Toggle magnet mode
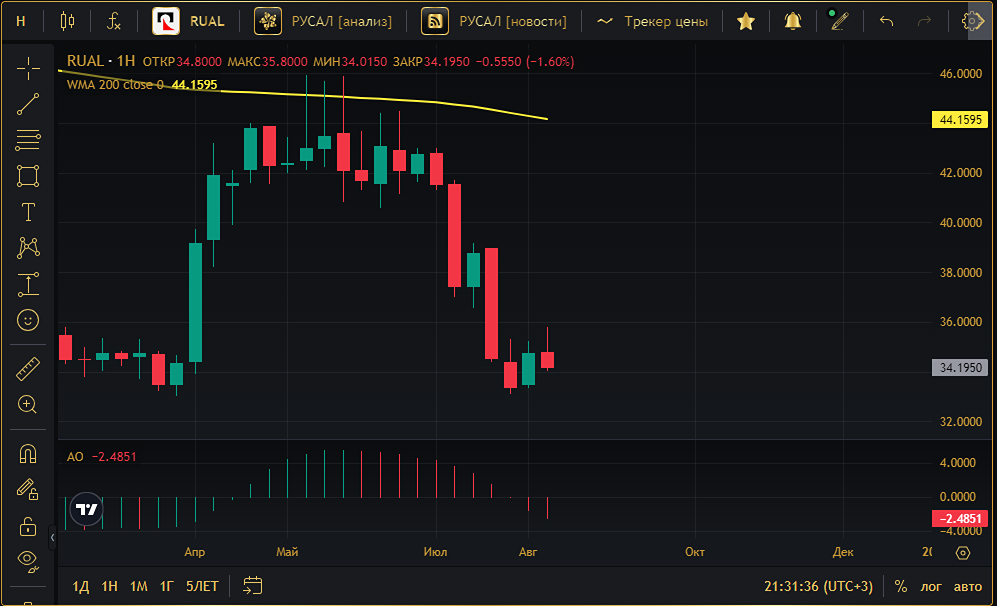This screenshot has height=606, width=997. (x=28, y=453)
